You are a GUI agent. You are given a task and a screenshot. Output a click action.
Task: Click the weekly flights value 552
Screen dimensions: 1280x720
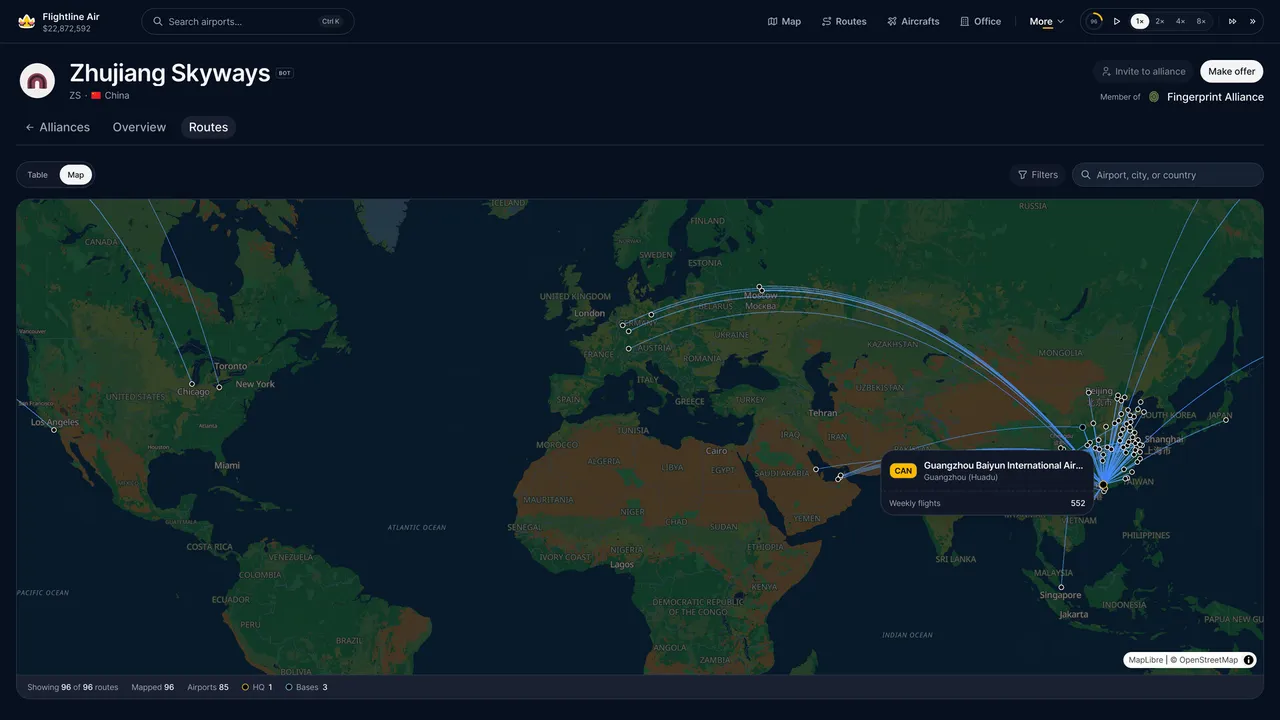pyautogui.click(x=1078, y=503)
